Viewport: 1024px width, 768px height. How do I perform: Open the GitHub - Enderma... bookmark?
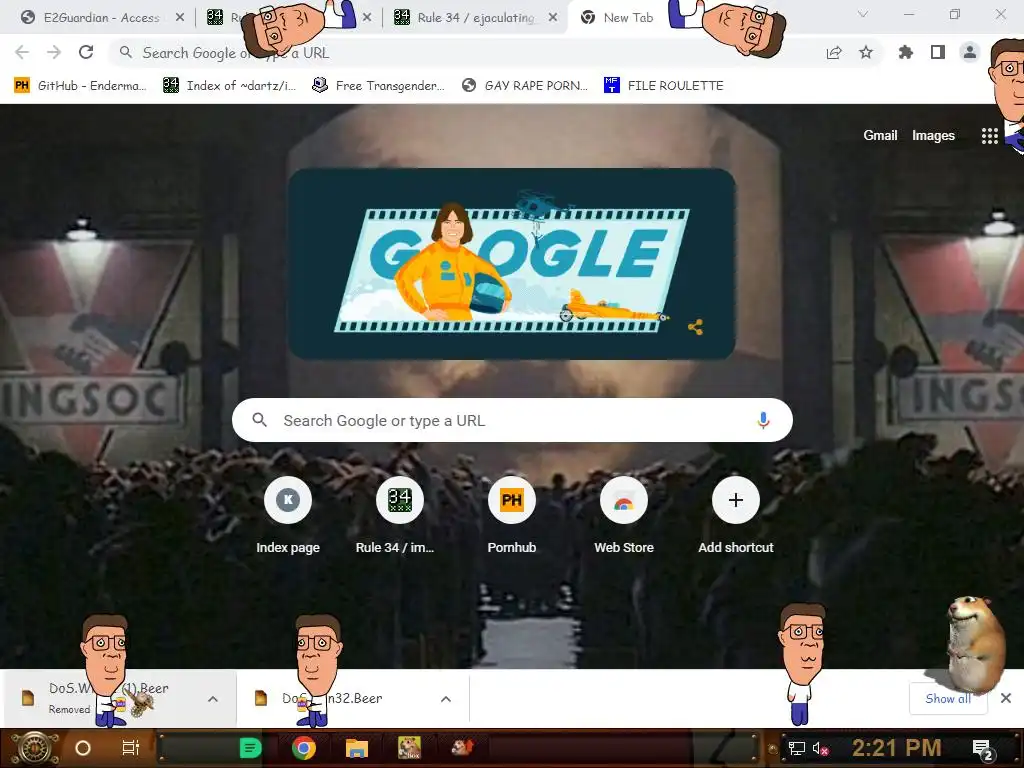coord(80,86)
